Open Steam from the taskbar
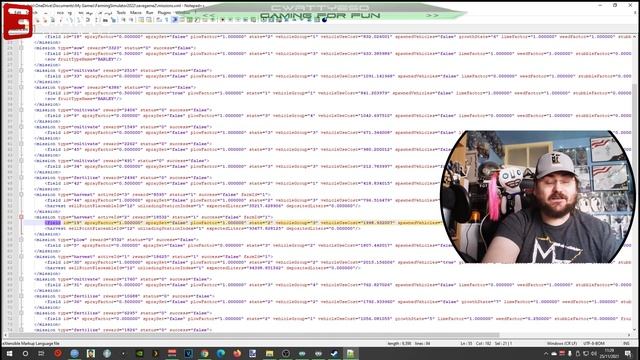 [334, 353]
